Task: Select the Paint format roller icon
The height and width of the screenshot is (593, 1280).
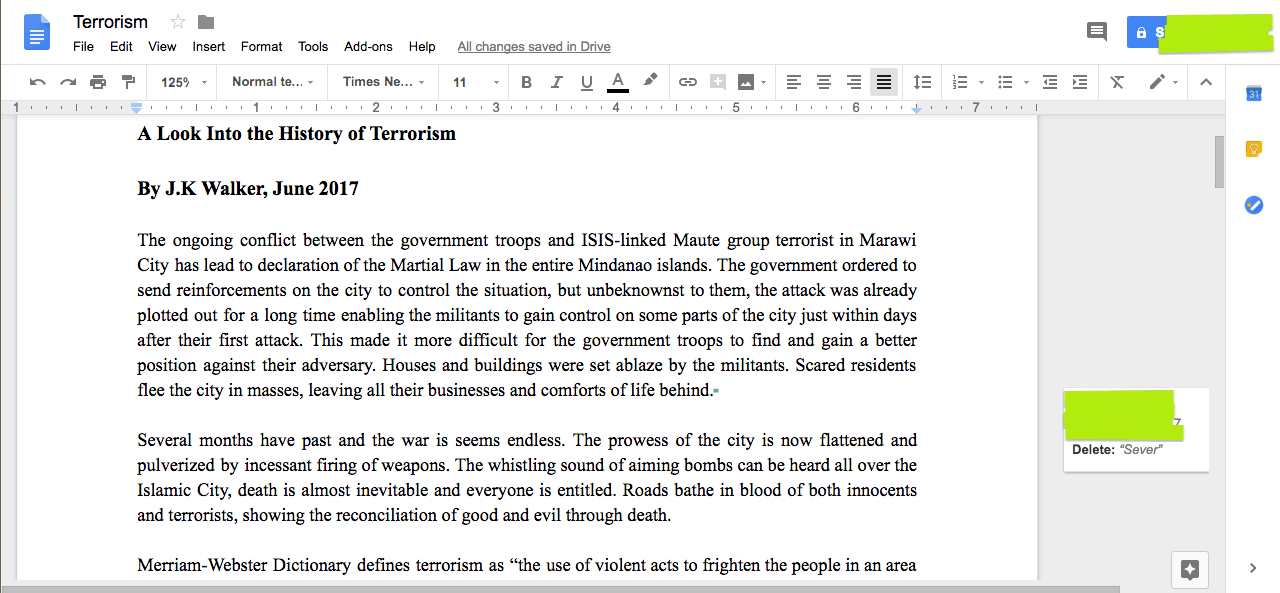Action: (128, 82)
